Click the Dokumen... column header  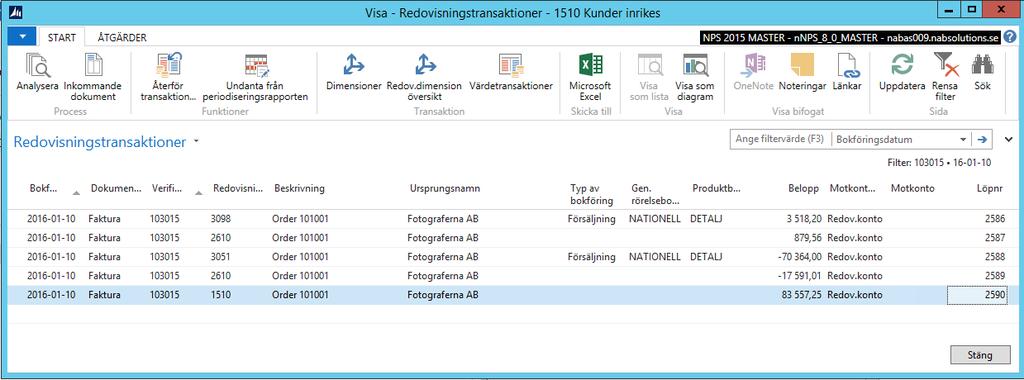coord(116,189)
